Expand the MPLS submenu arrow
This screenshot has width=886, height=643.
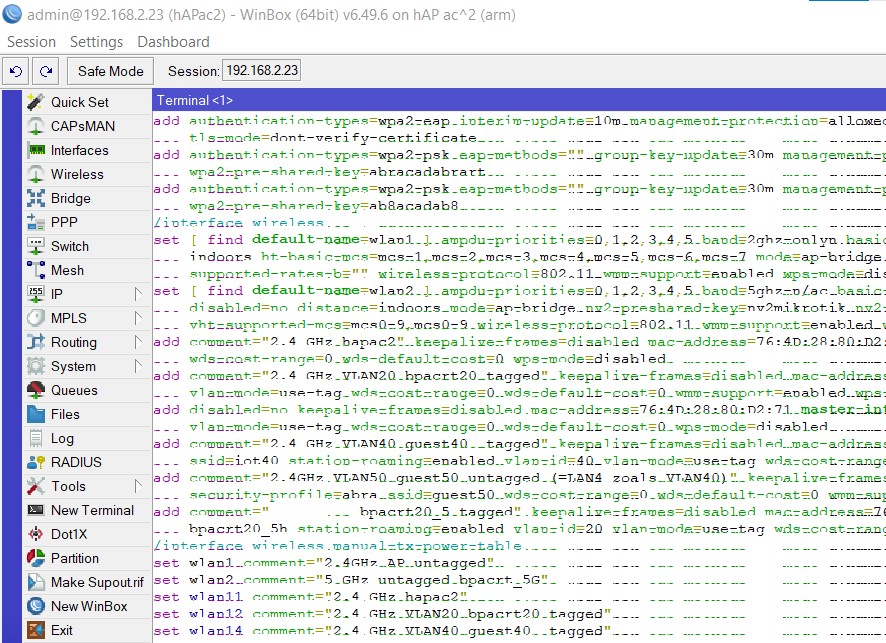(137, 318)
